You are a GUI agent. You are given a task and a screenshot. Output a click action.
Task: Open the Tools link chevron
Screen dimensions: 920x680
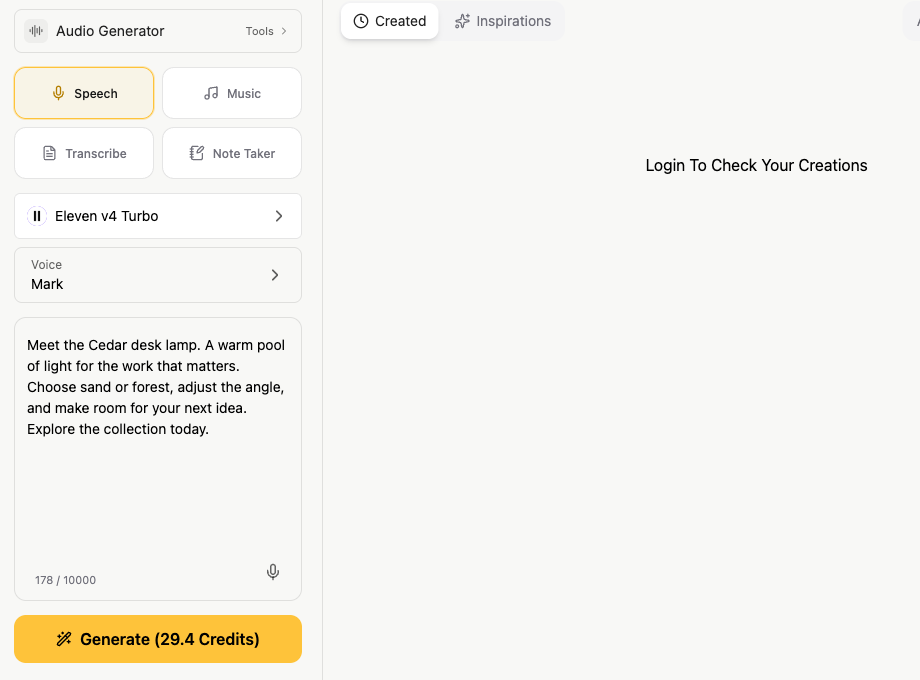point(284,31)
